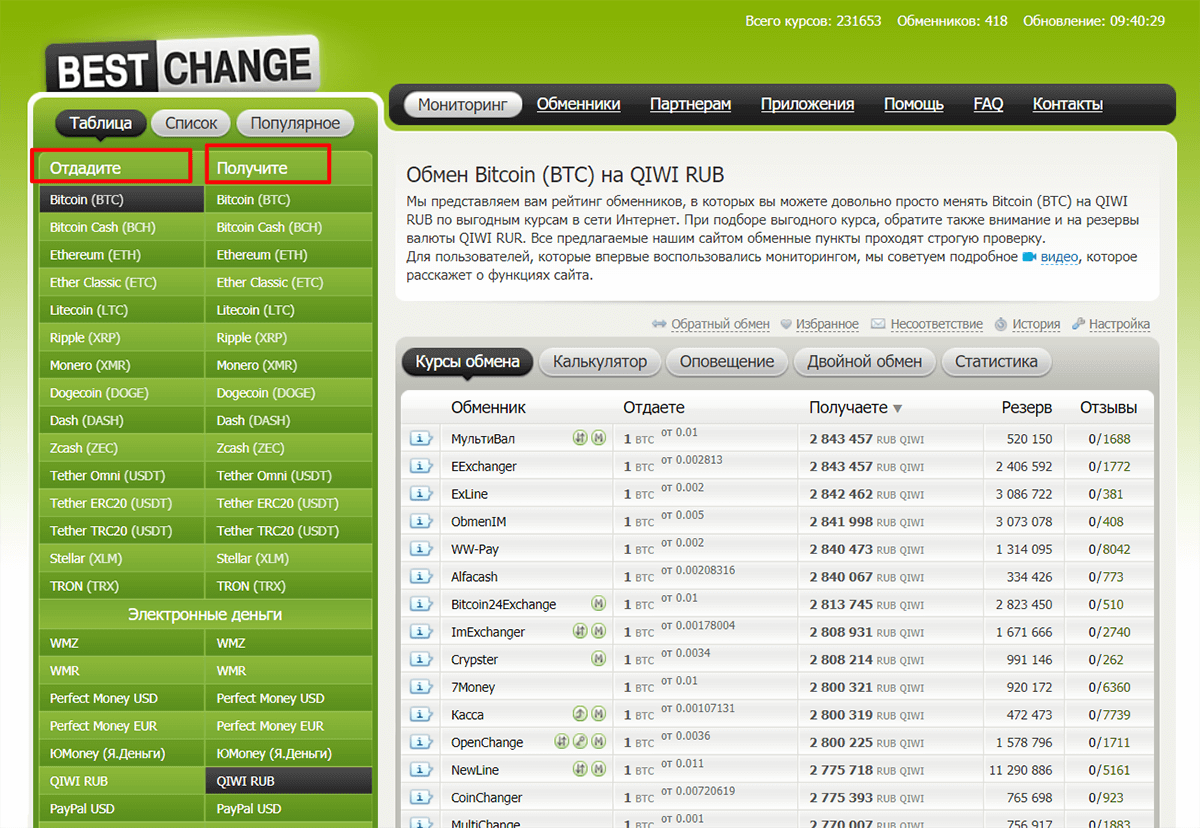Select Litecoin (LTC) in Получите column

(288, 310)
